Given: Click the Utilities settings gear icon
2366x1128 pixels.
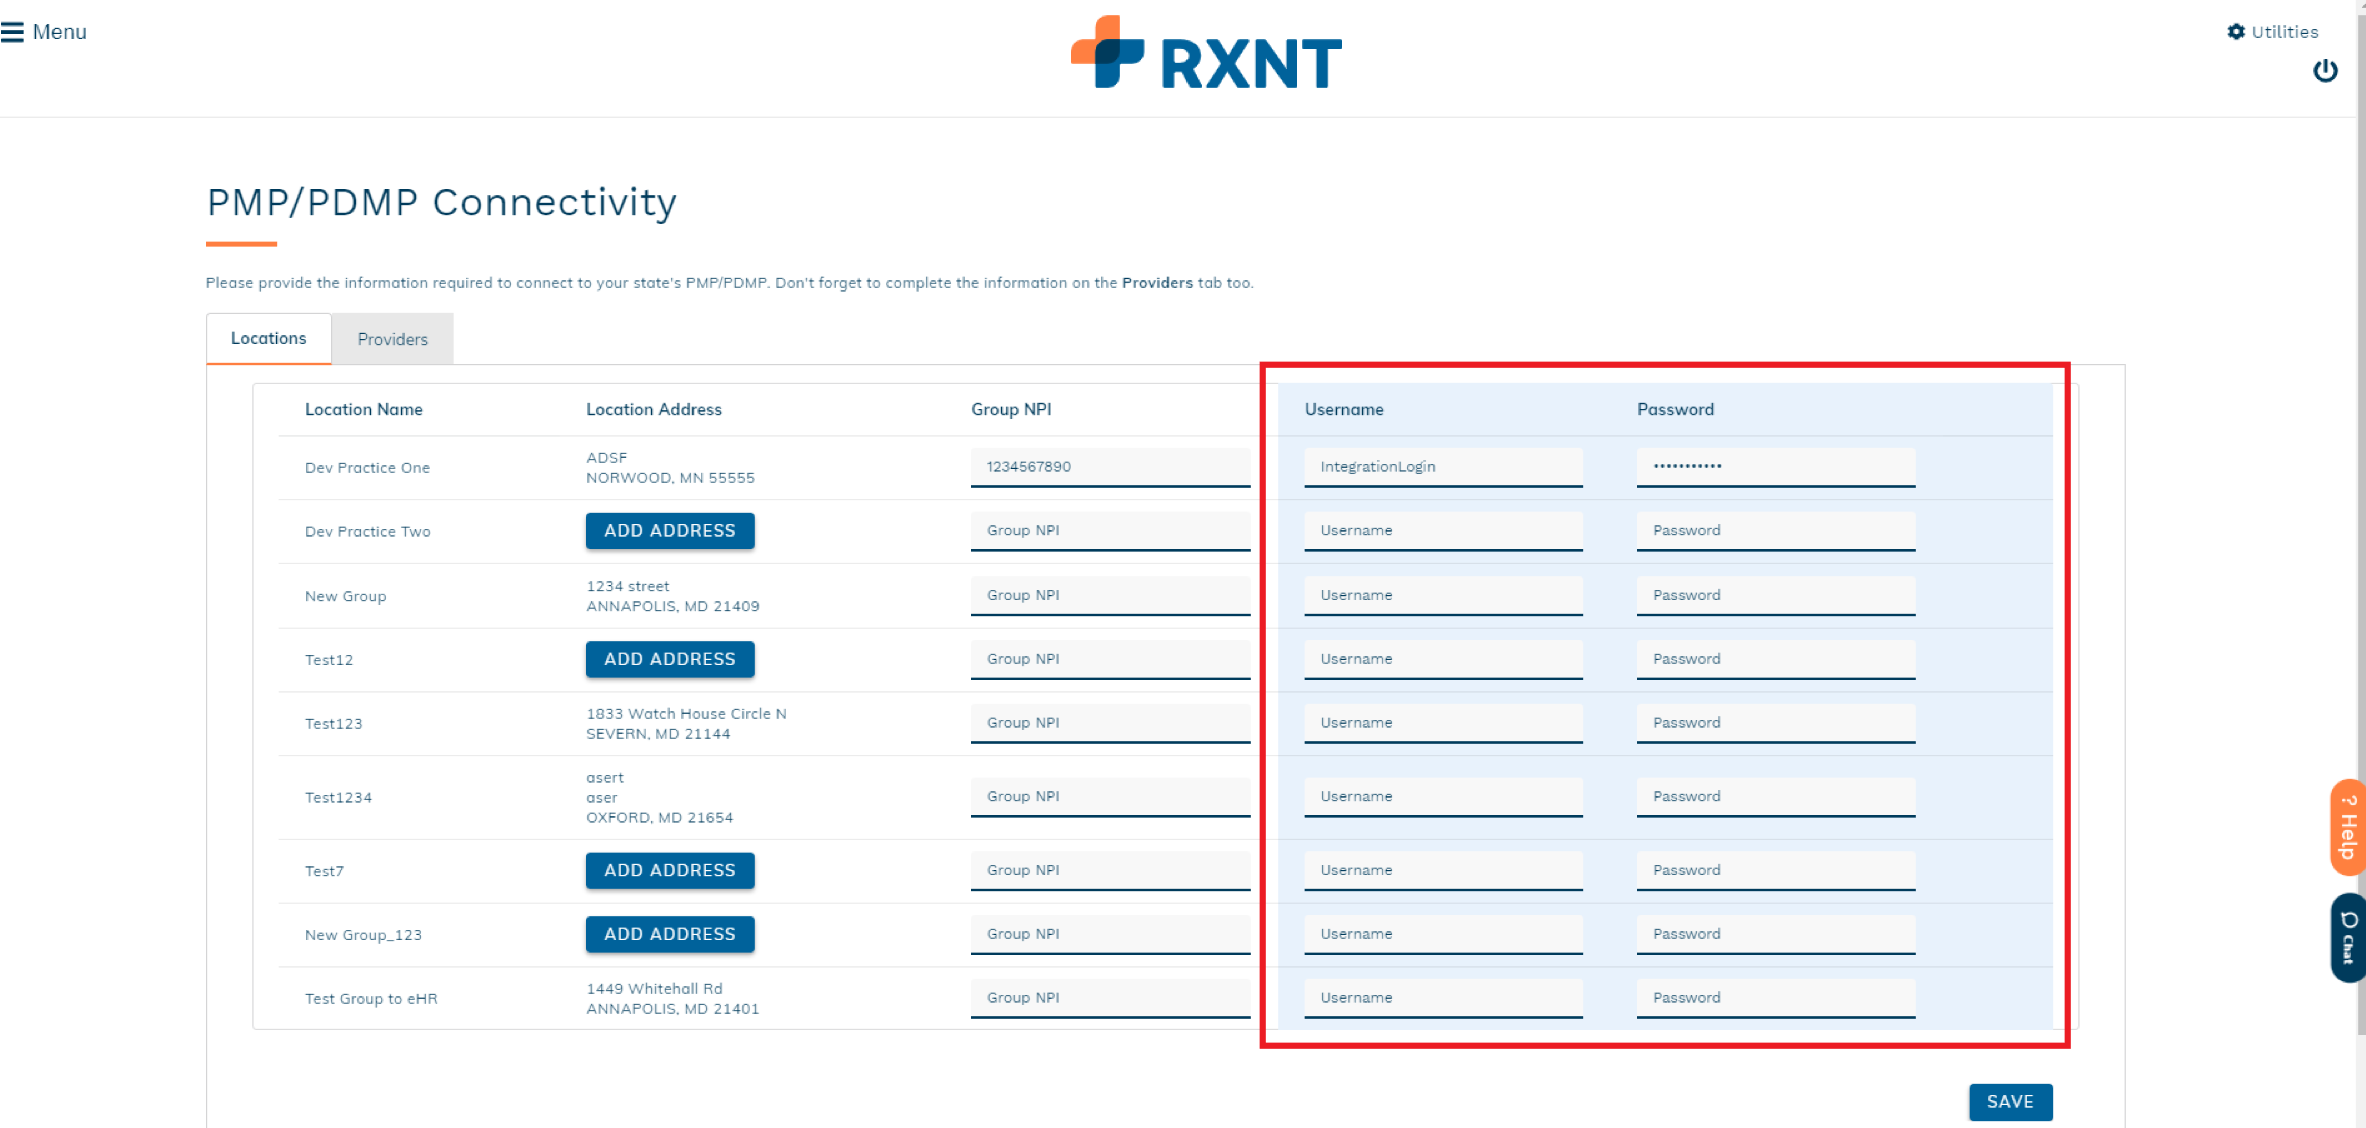Looking at the screenshot, I should coord(2238,26).
